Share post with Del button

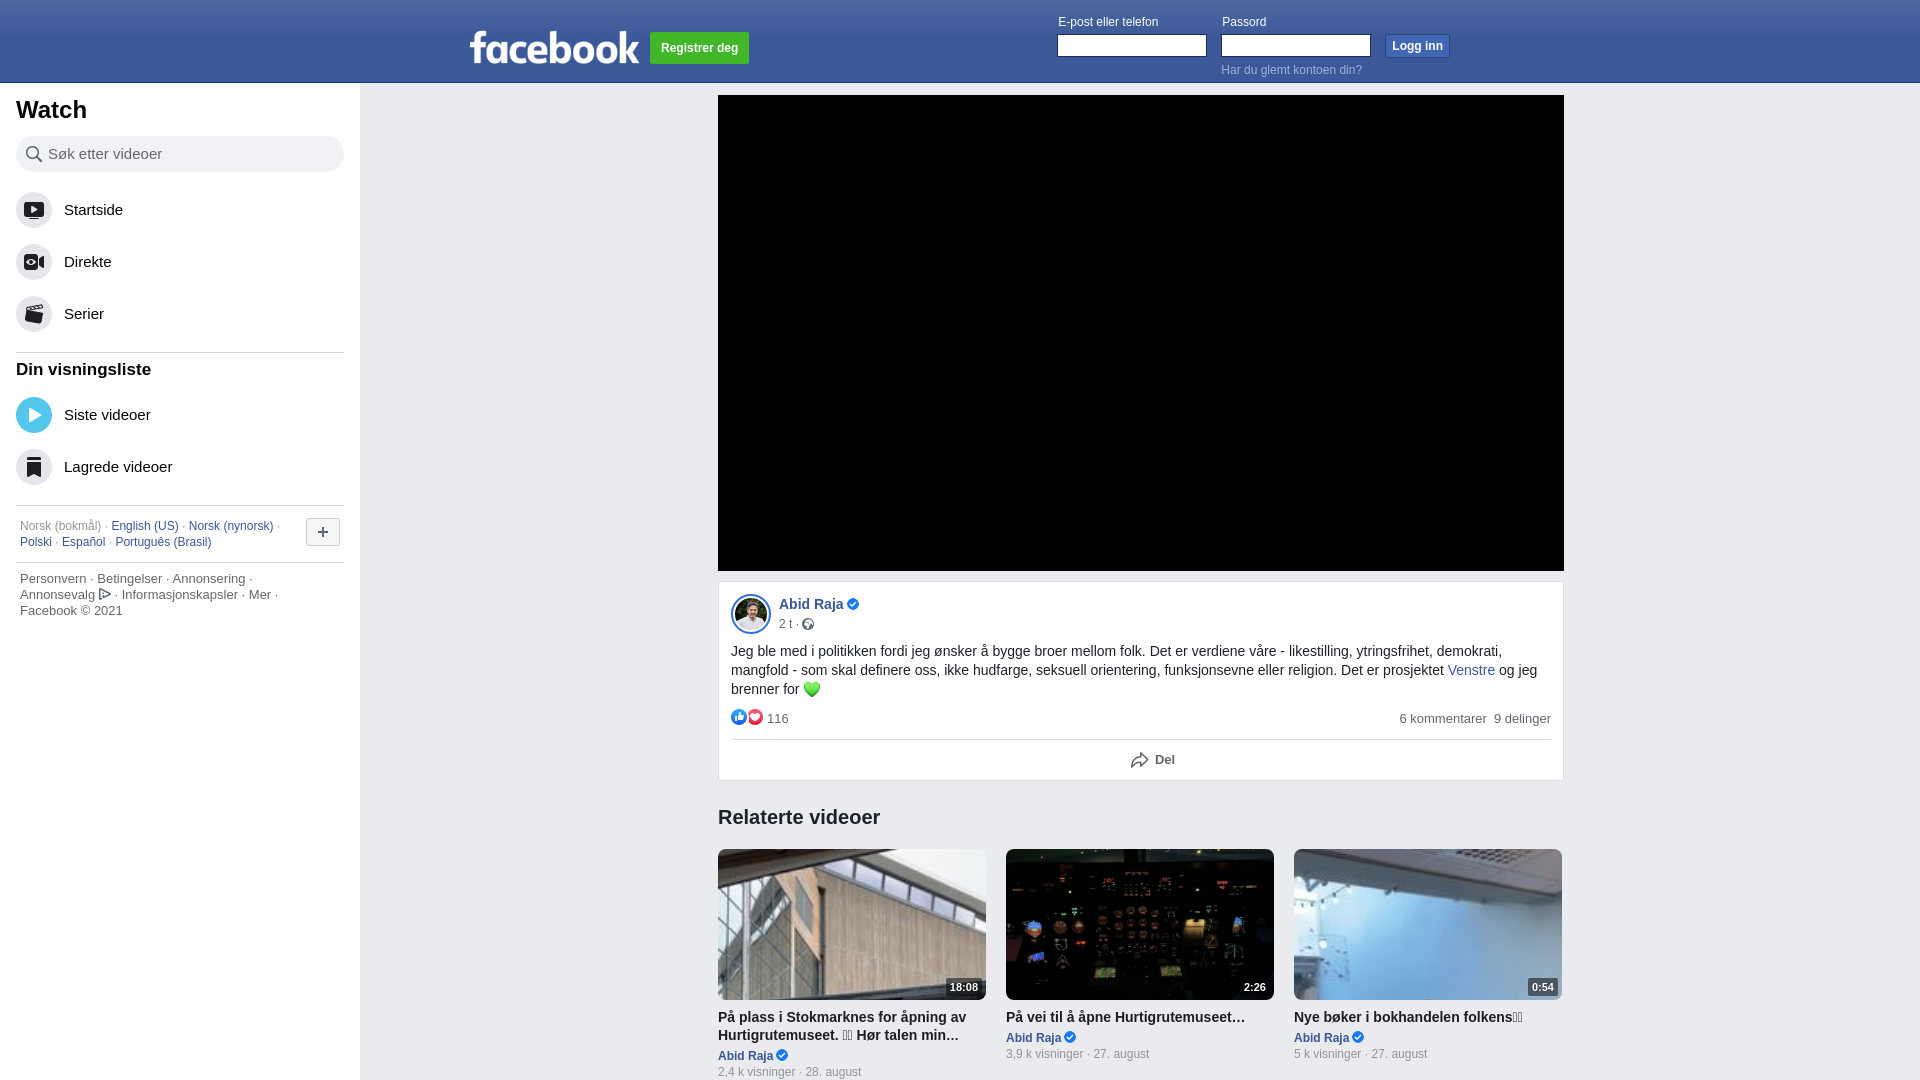point(1152,760)
